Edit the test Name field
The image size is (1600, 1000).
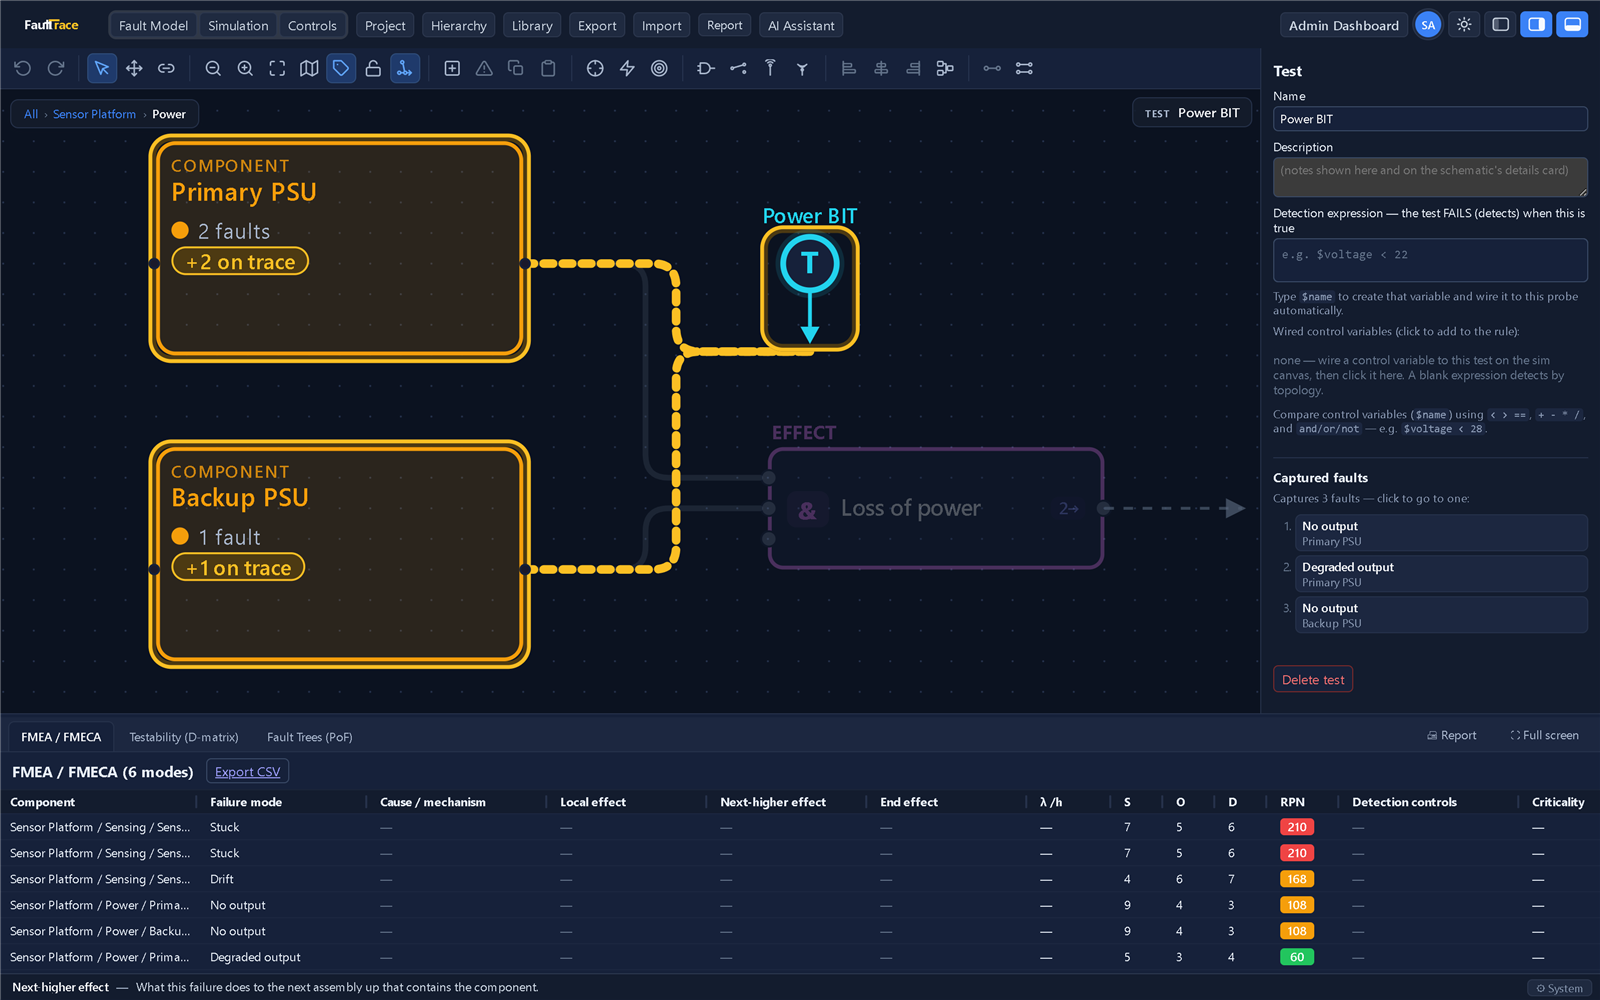click(x=1430, y=119)
